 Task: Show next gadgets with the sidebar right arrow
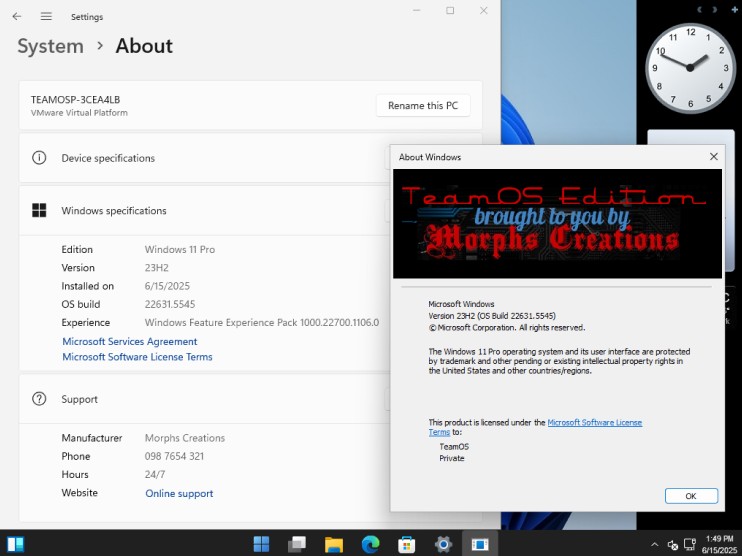click(715, 9)
